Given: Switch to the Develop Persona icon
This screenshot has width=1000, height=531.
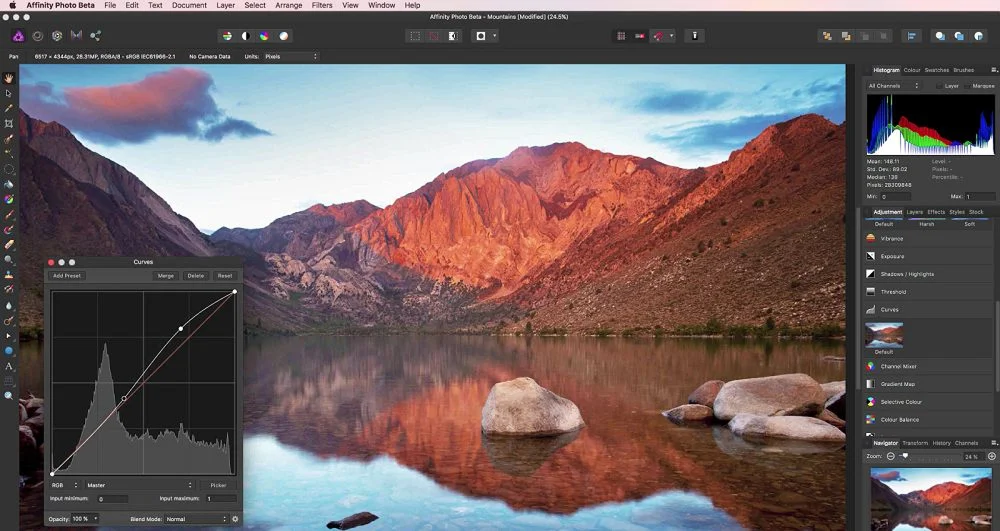Looking at the screenshot, I should [57, 36].
